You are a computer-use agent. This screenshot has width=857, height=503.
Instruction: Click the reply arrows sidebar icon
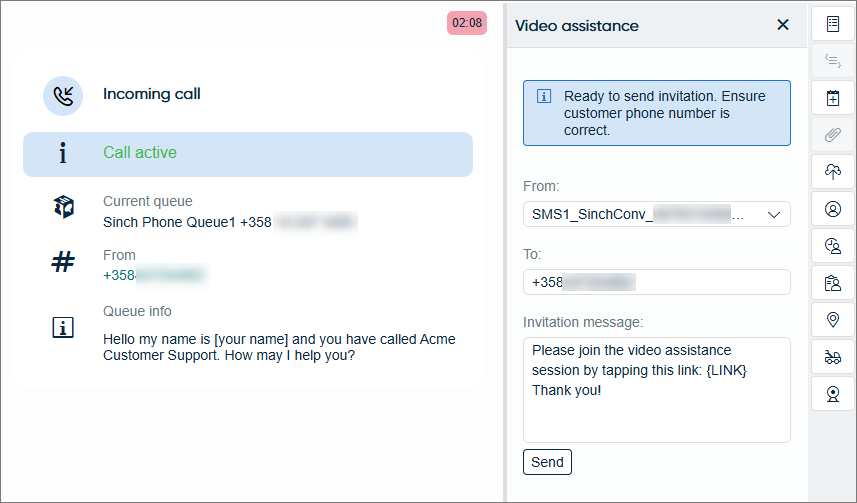(x=832, y=61)
